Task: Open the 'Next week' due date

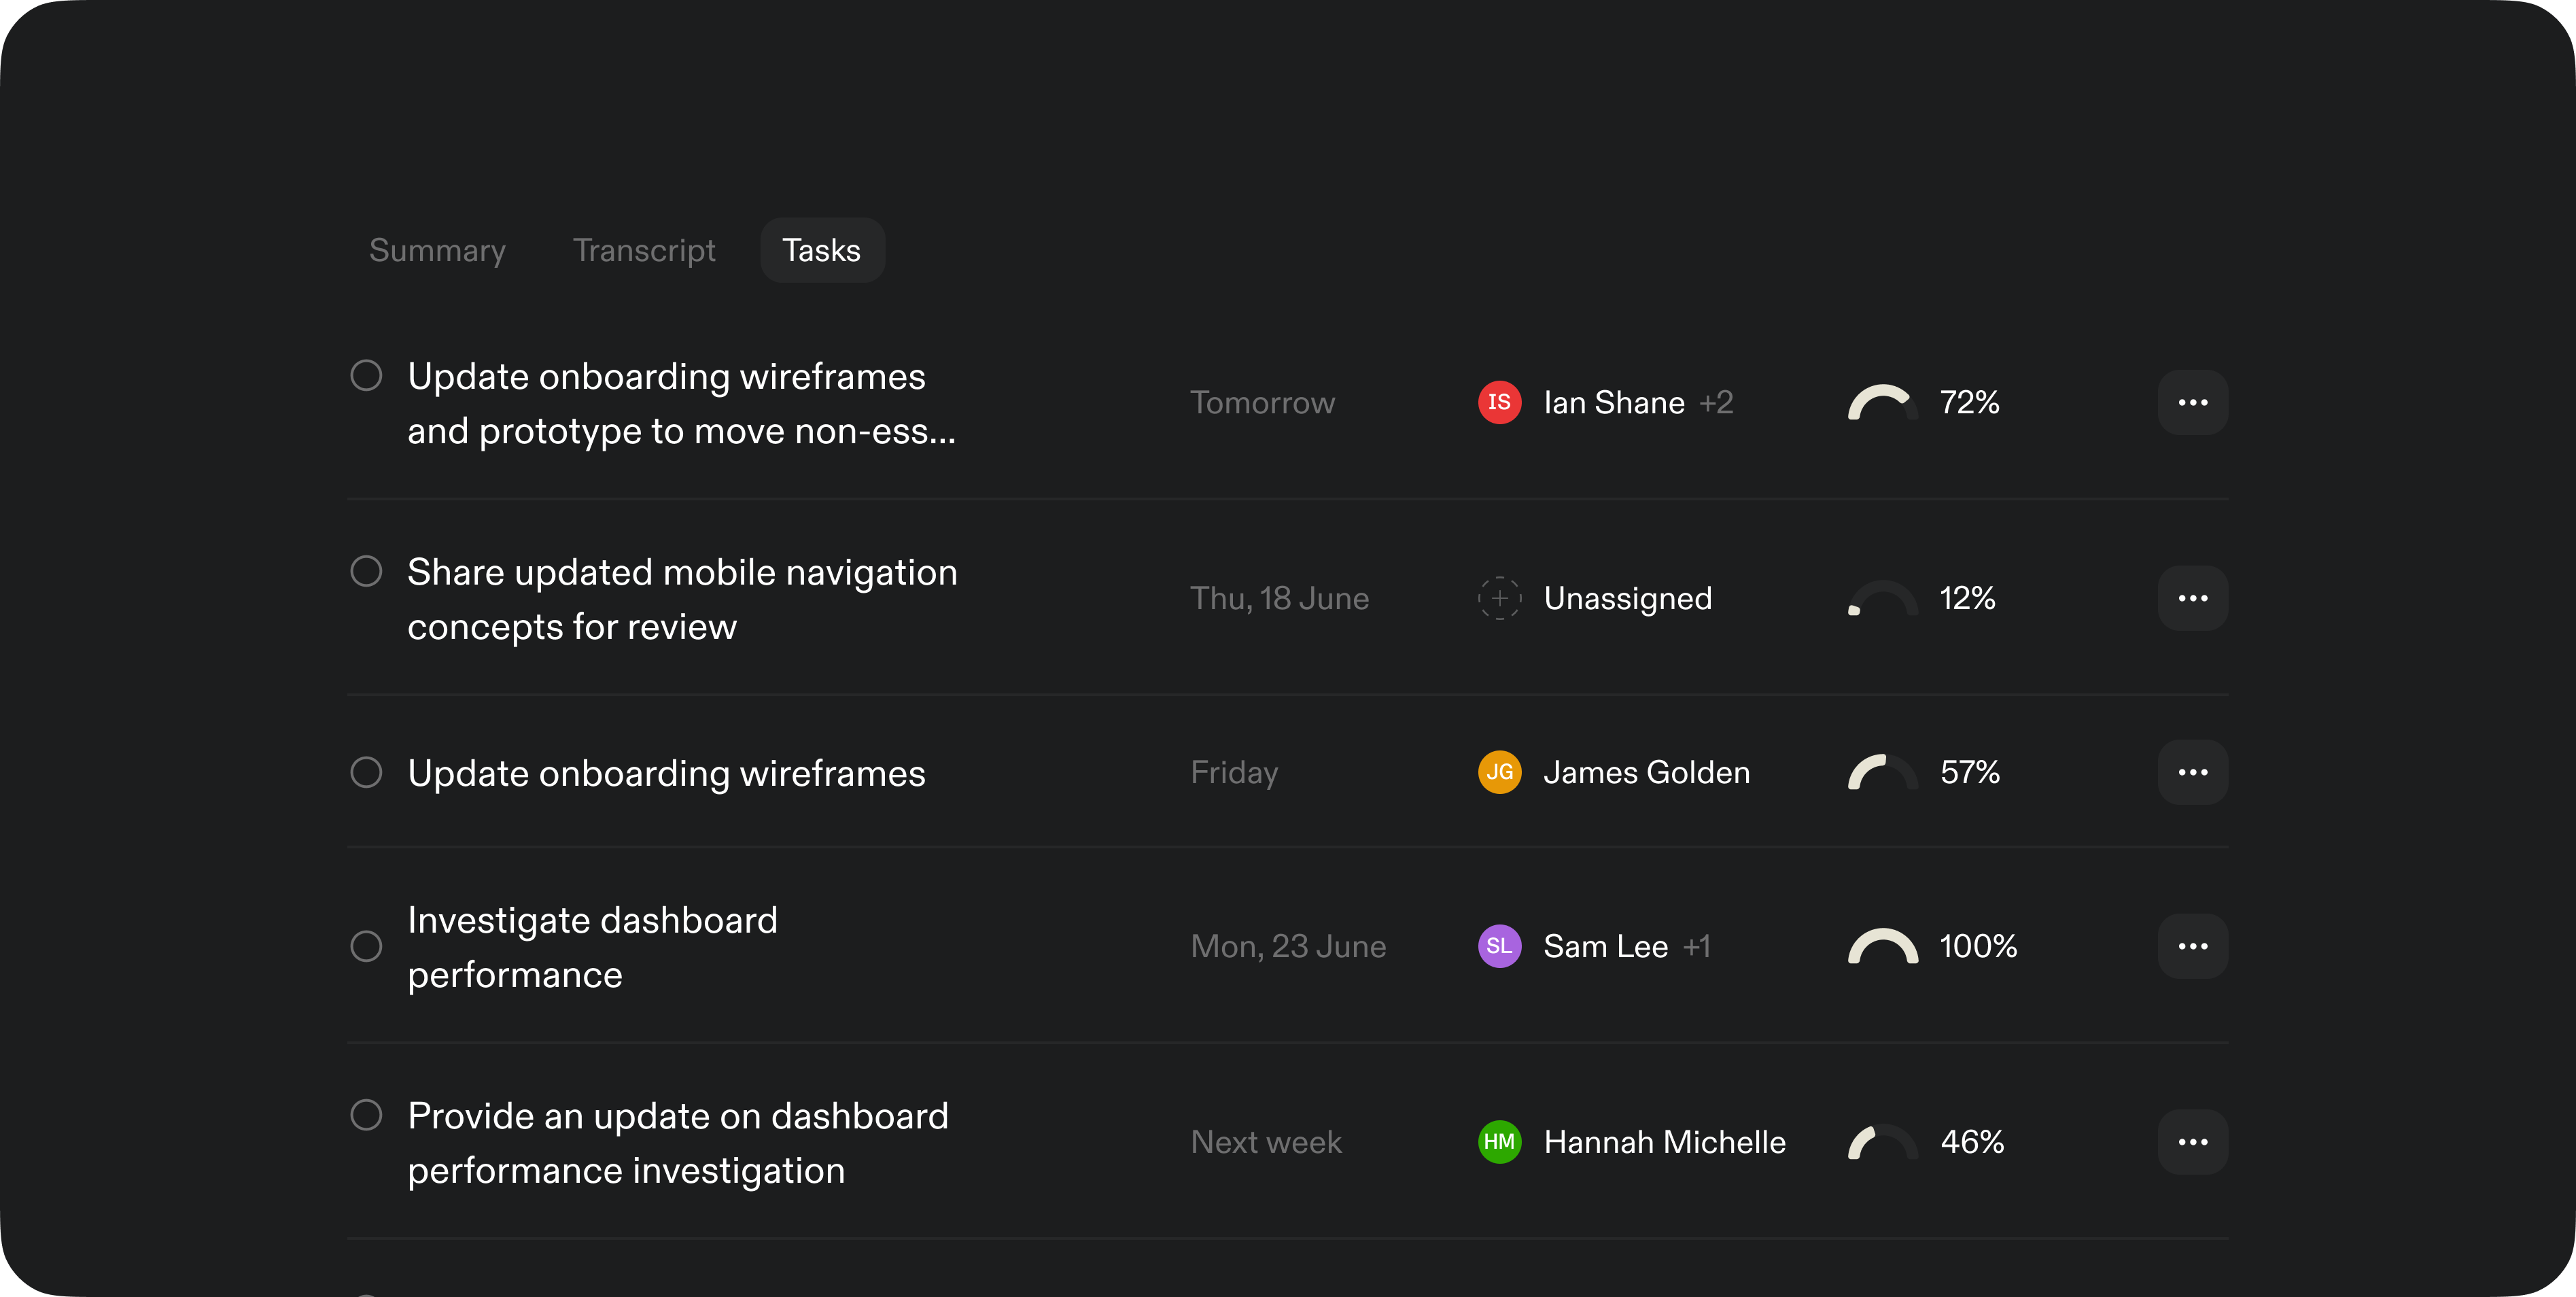Action: click(x=1266, y=1142)
